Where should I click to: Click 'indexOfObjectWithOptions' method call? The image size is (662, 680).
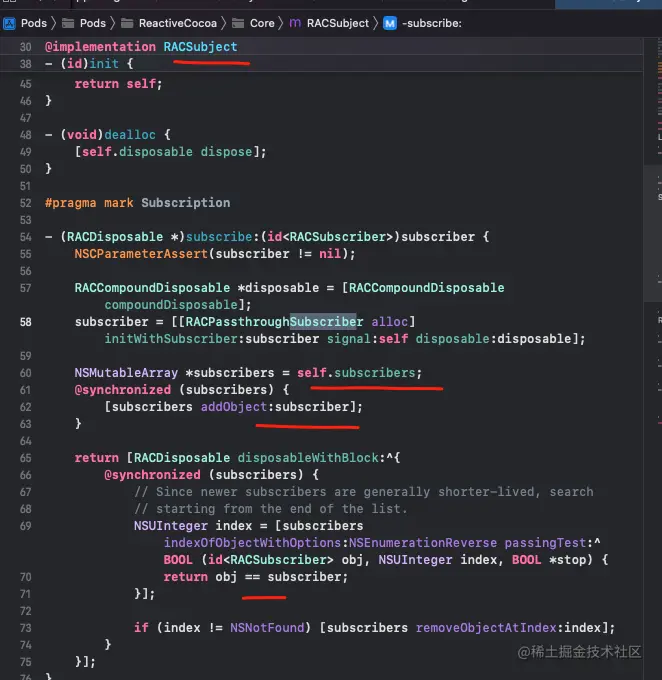point(252,543)
